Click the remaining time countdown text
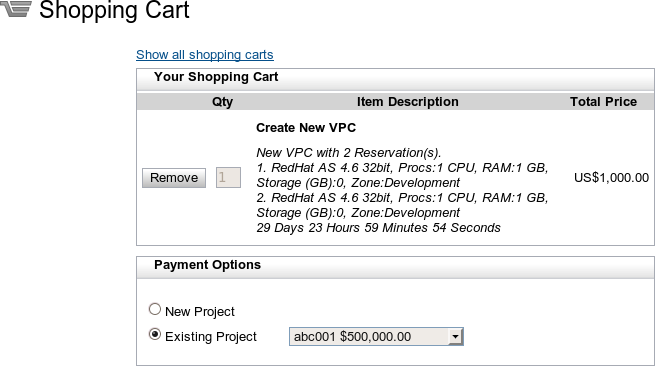 [x=378, y=228]
